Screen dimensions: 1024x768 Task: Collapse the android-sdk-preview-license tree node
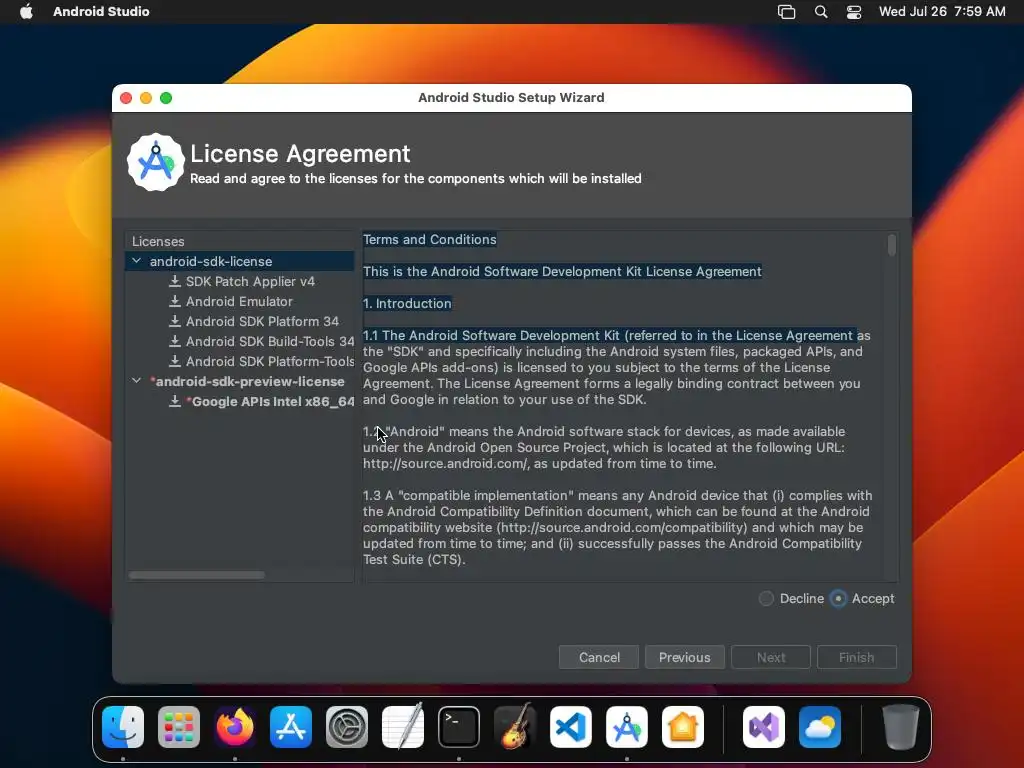[x=136, y=381]
